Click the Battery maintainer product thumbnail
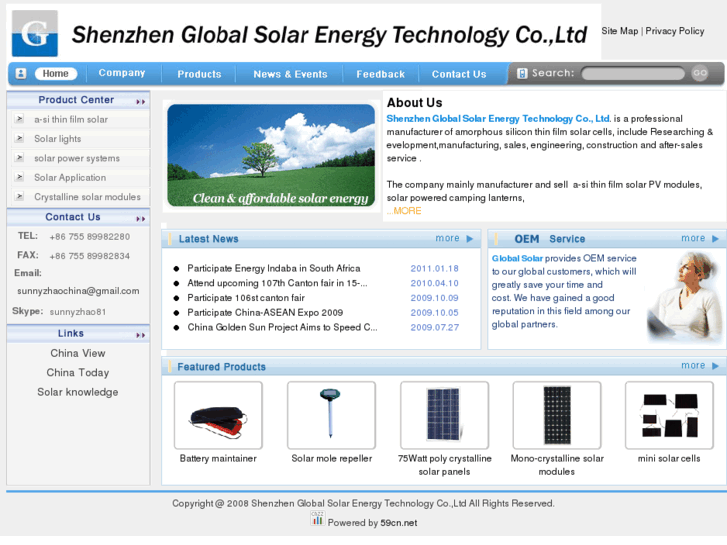Image resolution: width=727 pixels, height=545 pixels. pyautogui.click(x=218, y=415)
